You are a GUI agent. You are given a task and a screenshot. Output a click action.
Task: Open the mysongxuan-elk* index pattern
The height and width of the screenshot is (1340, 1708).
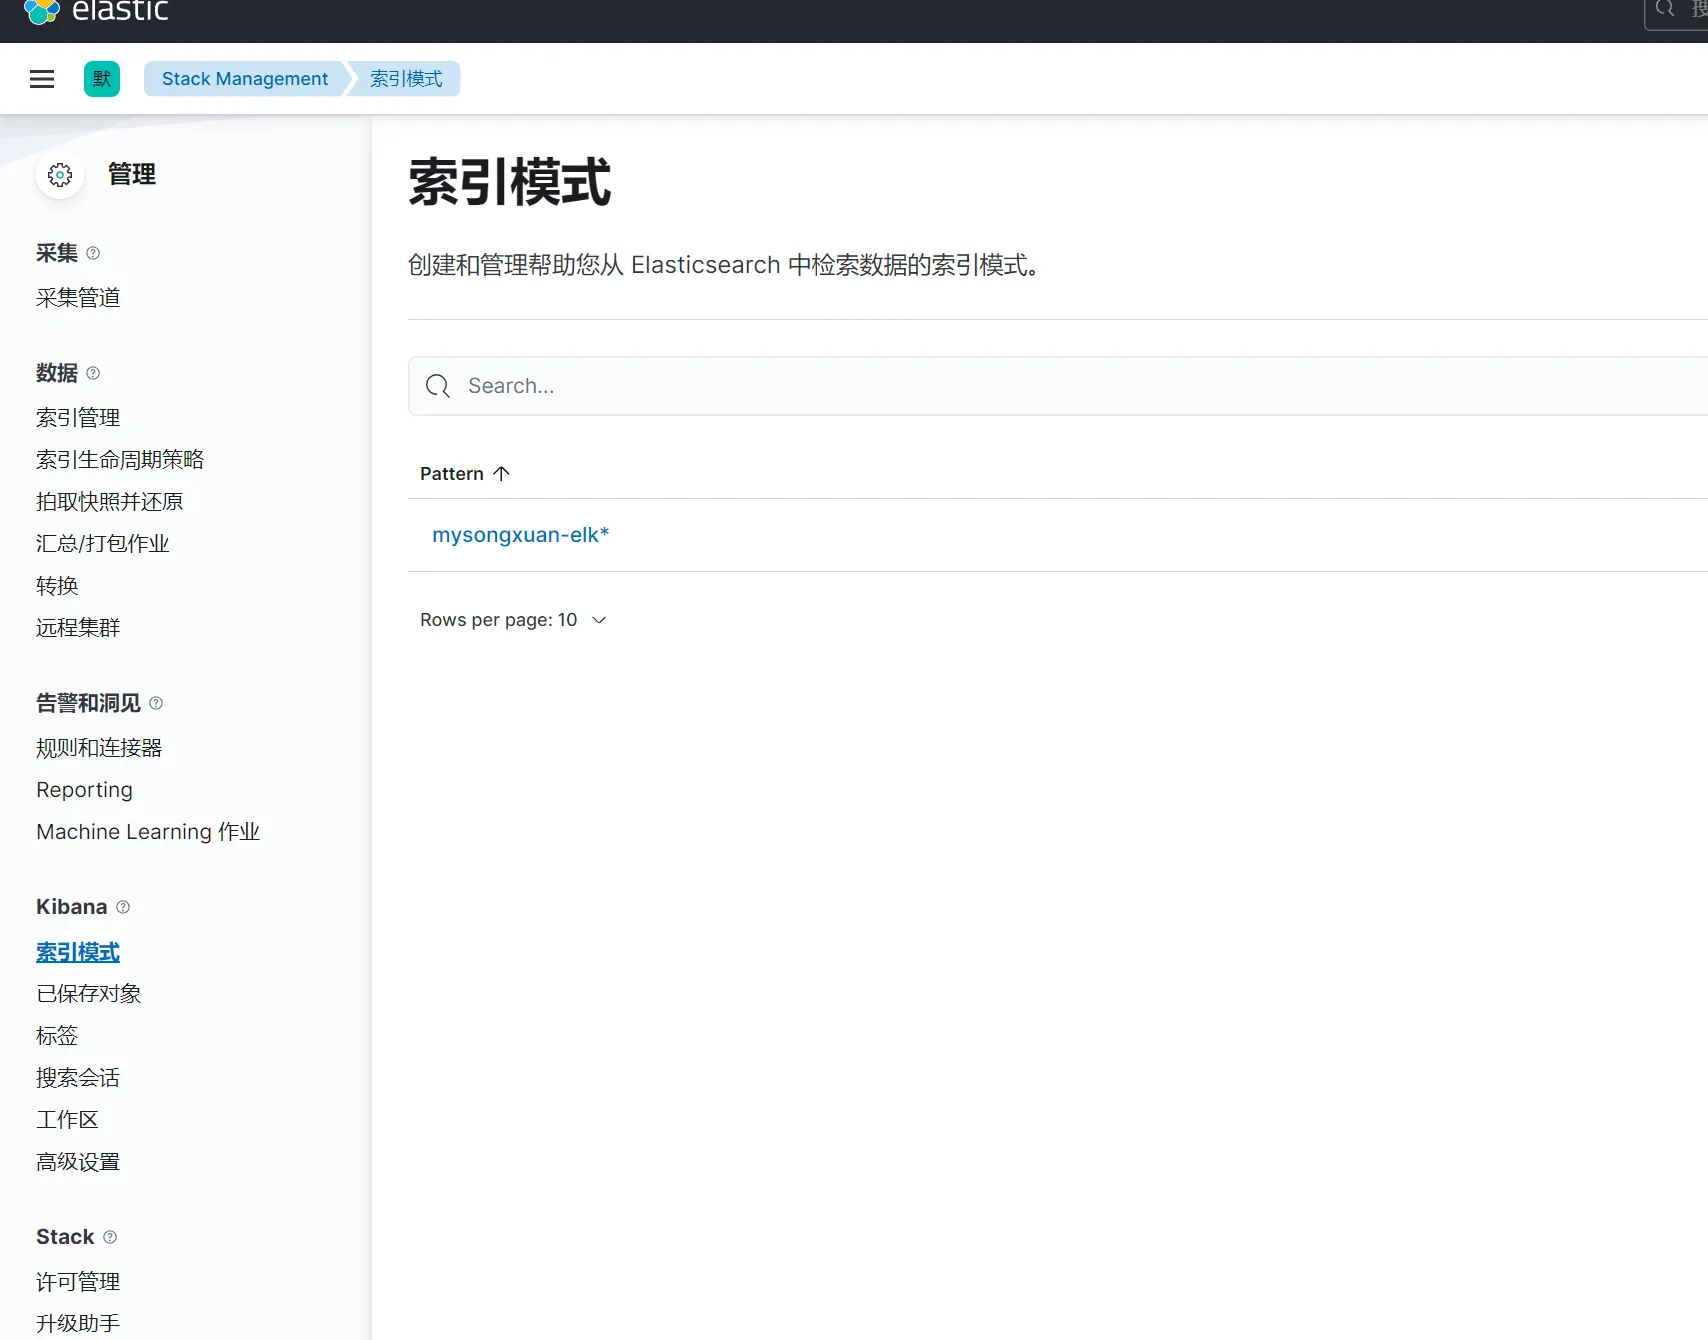(x=520, y=535)
